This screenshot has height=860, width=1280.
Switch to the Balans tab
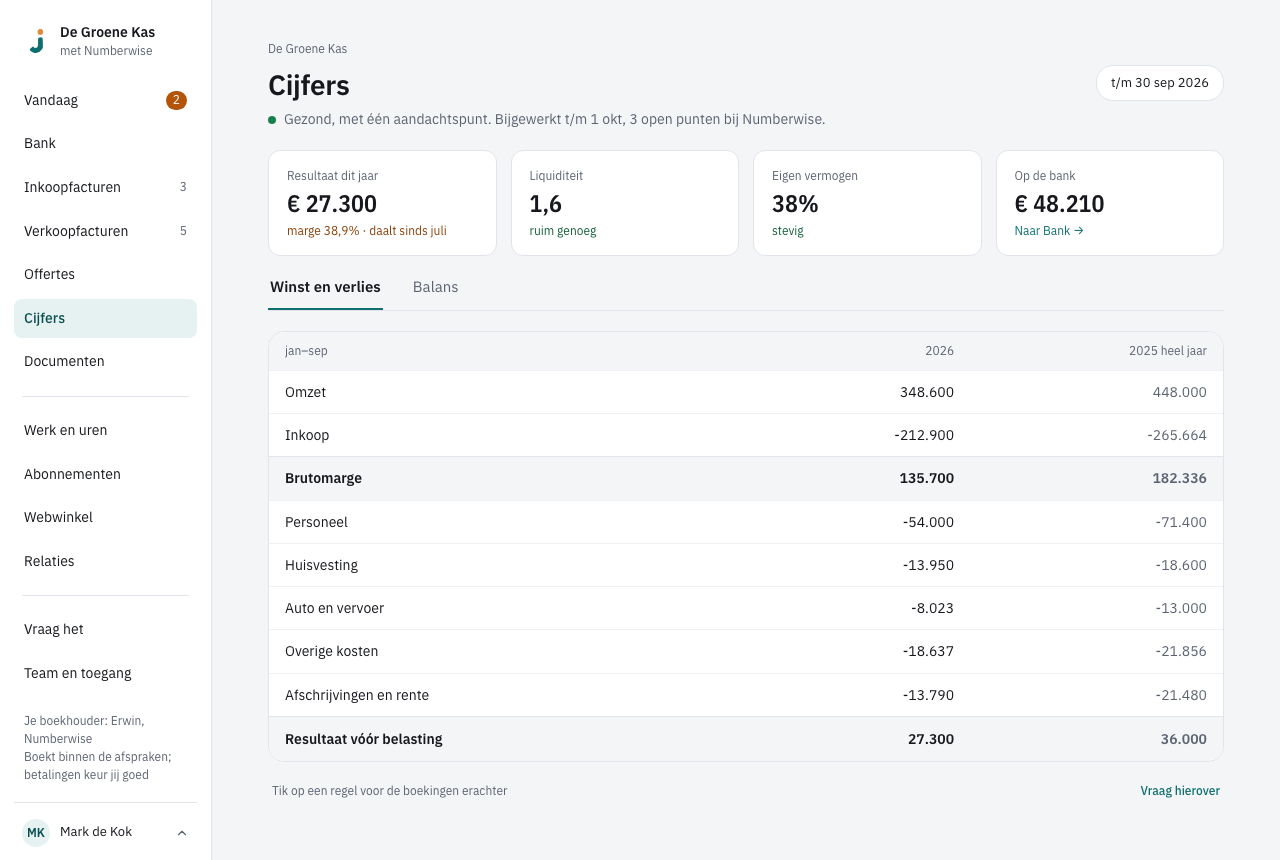[x=435, y=287]
